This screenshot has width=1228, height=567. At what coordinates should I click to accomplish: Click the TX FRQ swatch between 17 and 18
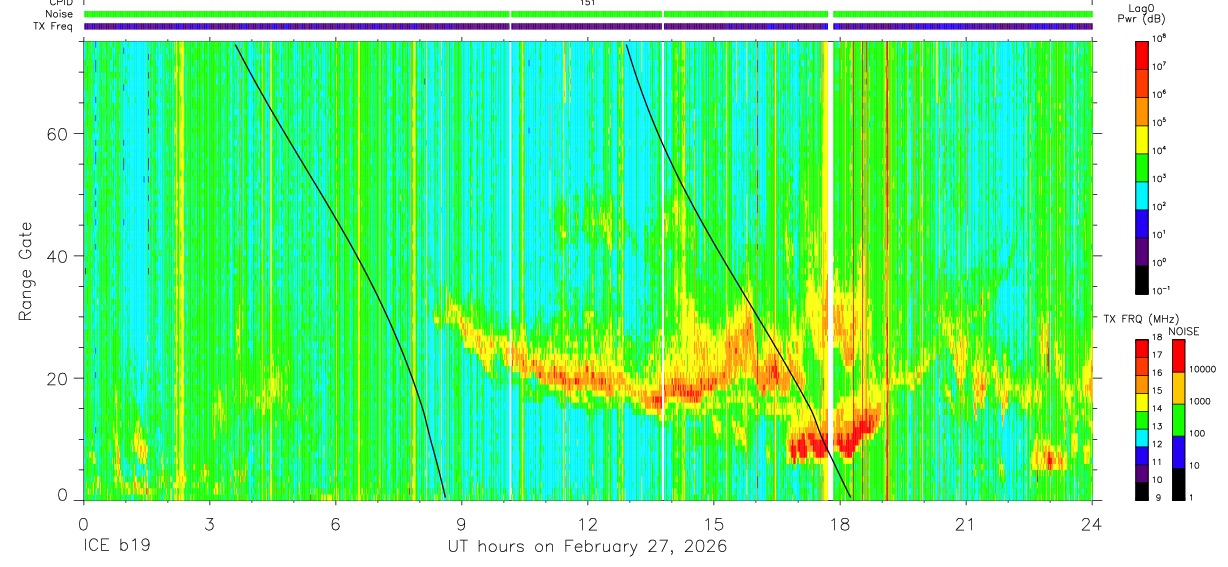[x=1142, y=347]
